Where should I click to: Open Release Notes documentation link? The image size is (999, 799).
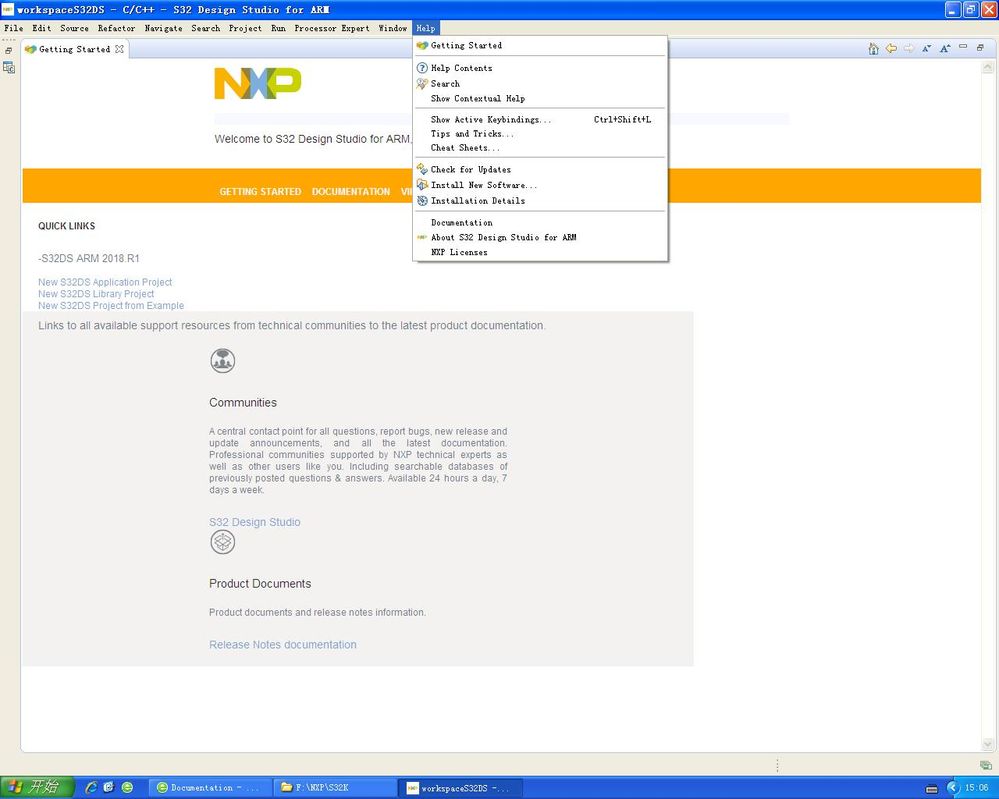point(283,644)
